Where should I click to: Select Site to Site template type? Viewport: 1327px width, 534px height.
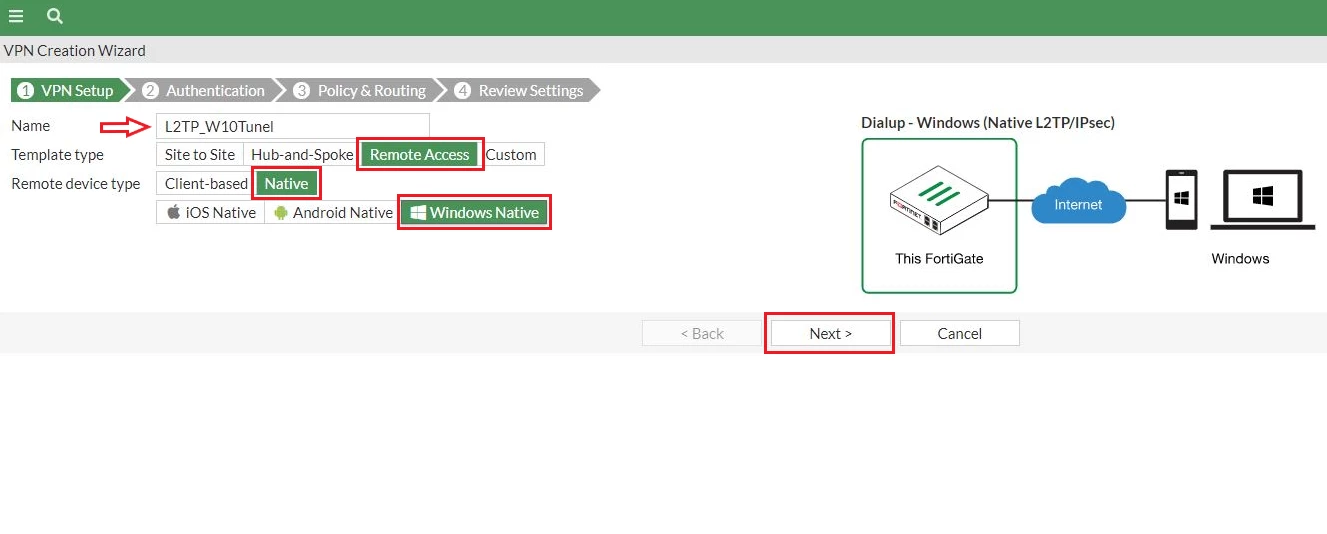(200, 155)
